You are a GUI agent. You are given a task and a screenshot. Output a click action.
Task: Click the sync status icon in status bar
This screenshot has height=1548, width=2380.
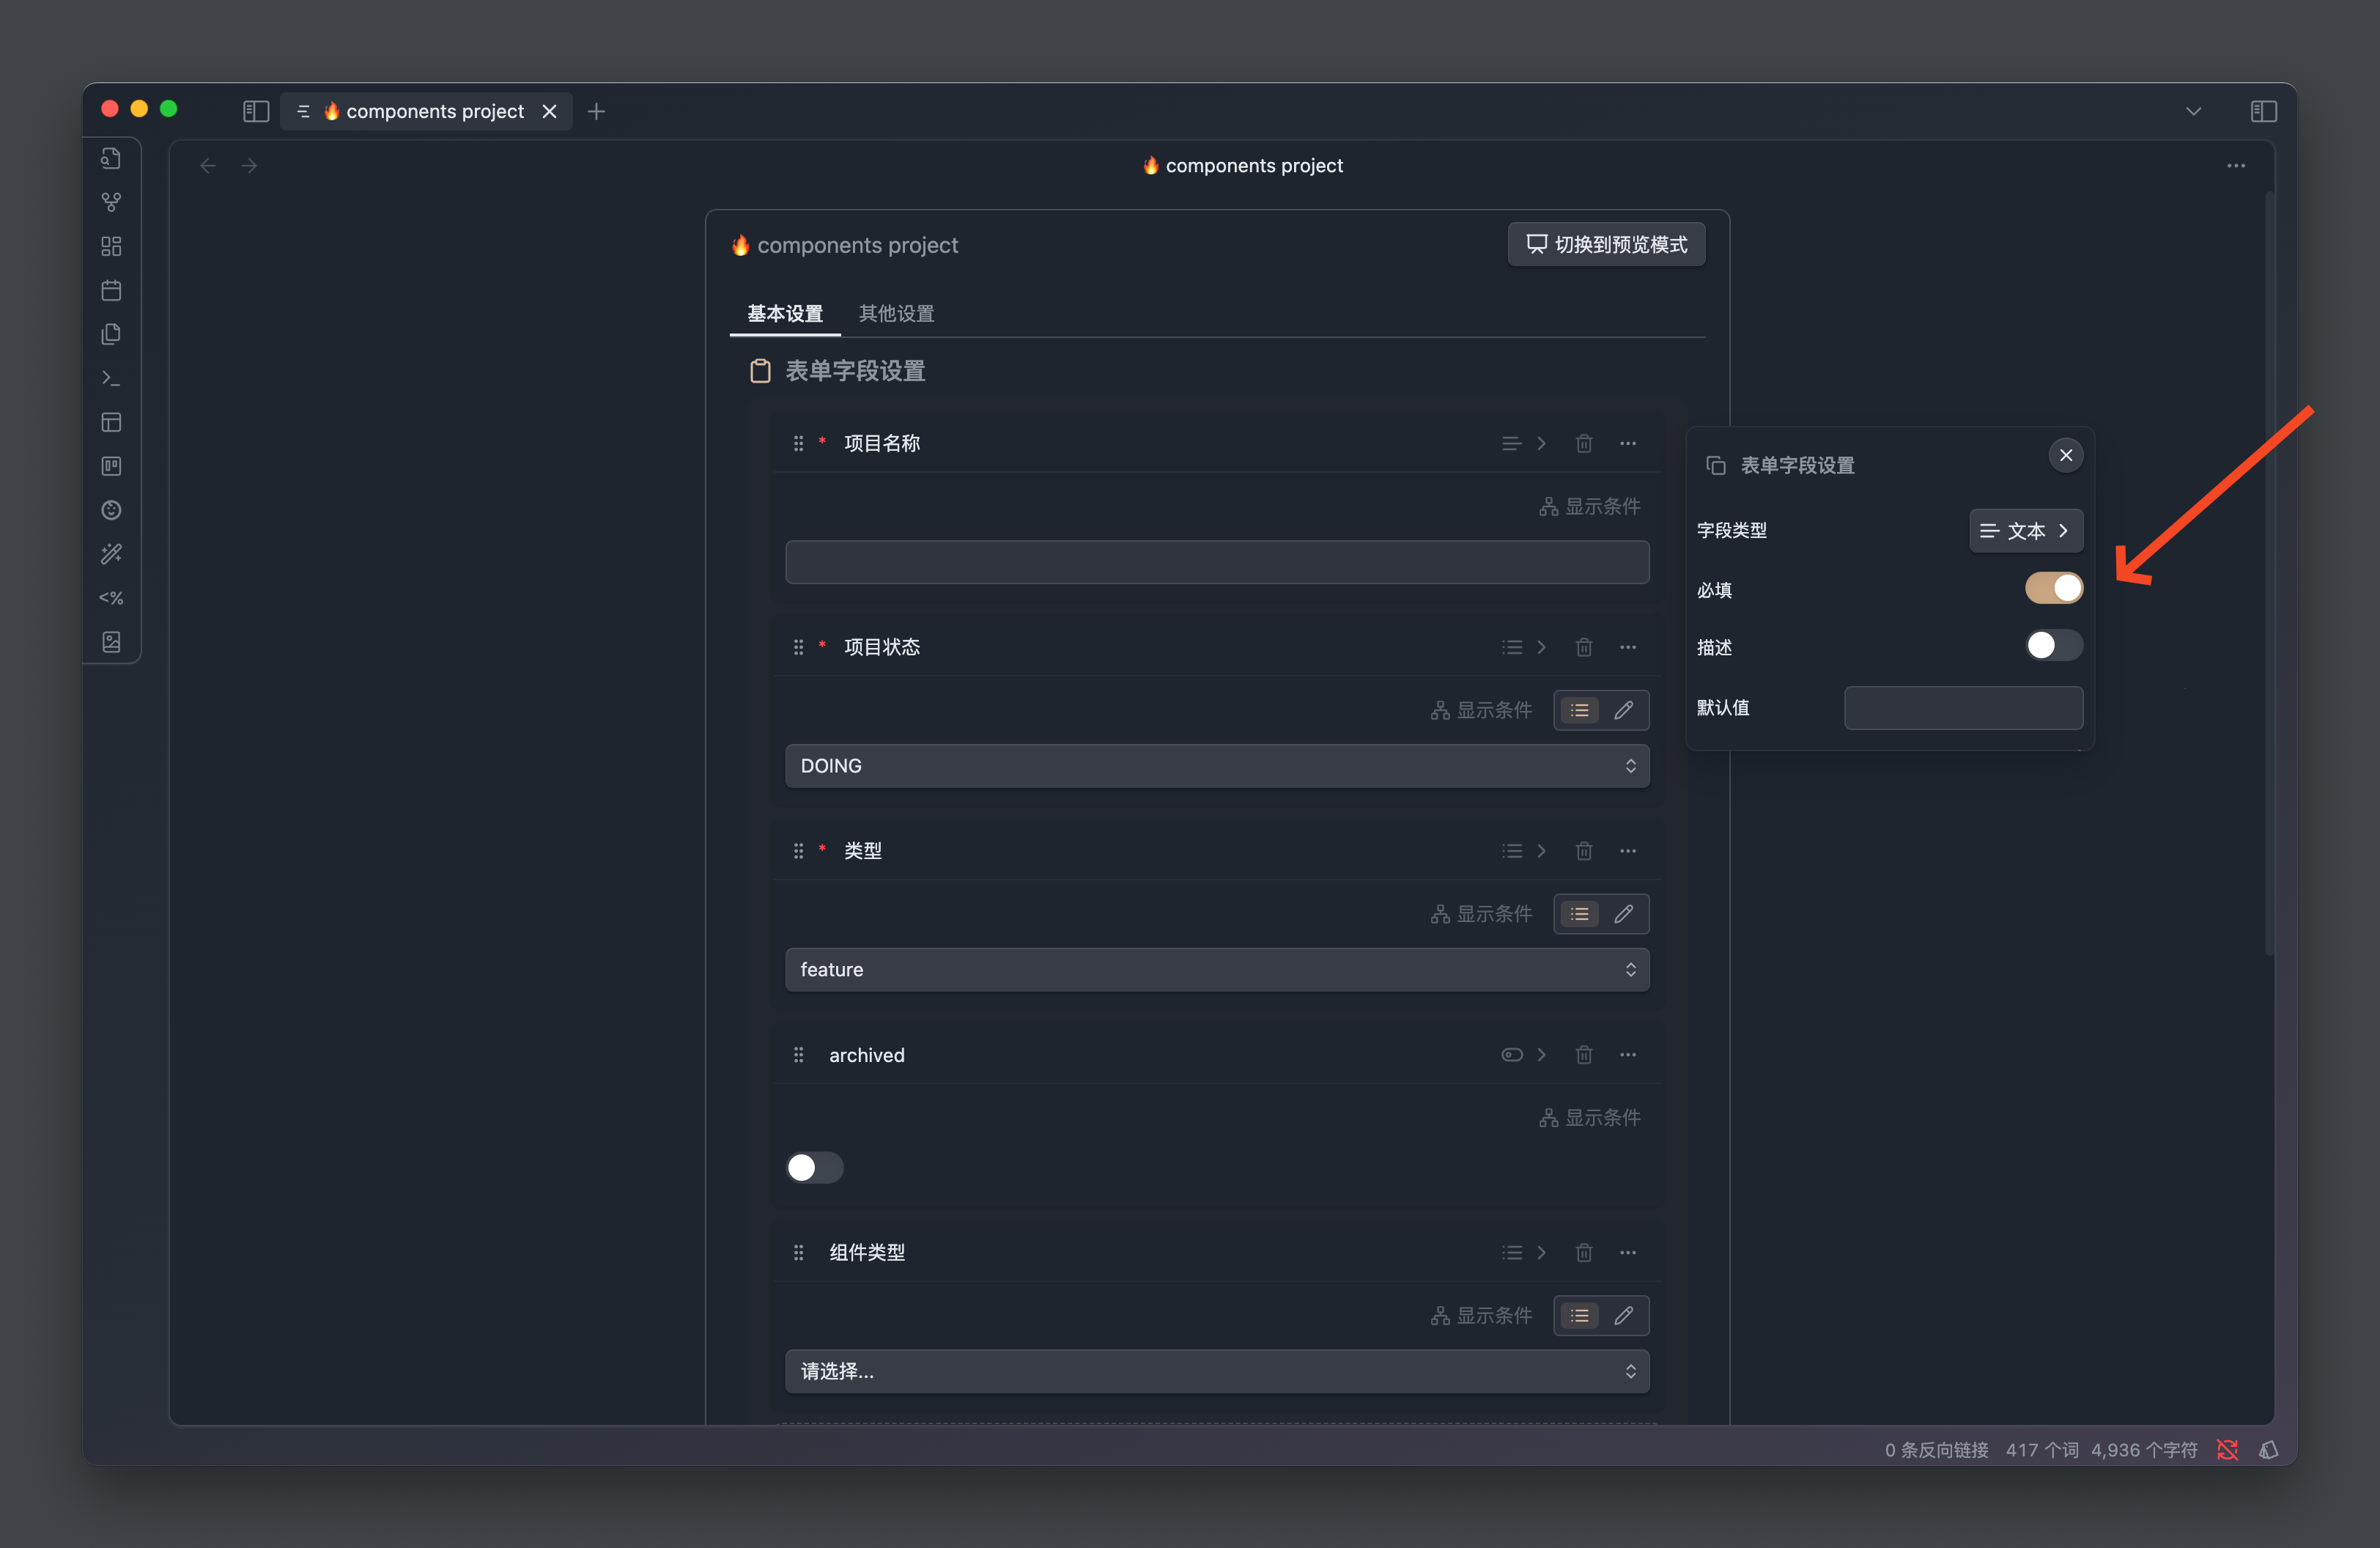tap(2226, 1449)
